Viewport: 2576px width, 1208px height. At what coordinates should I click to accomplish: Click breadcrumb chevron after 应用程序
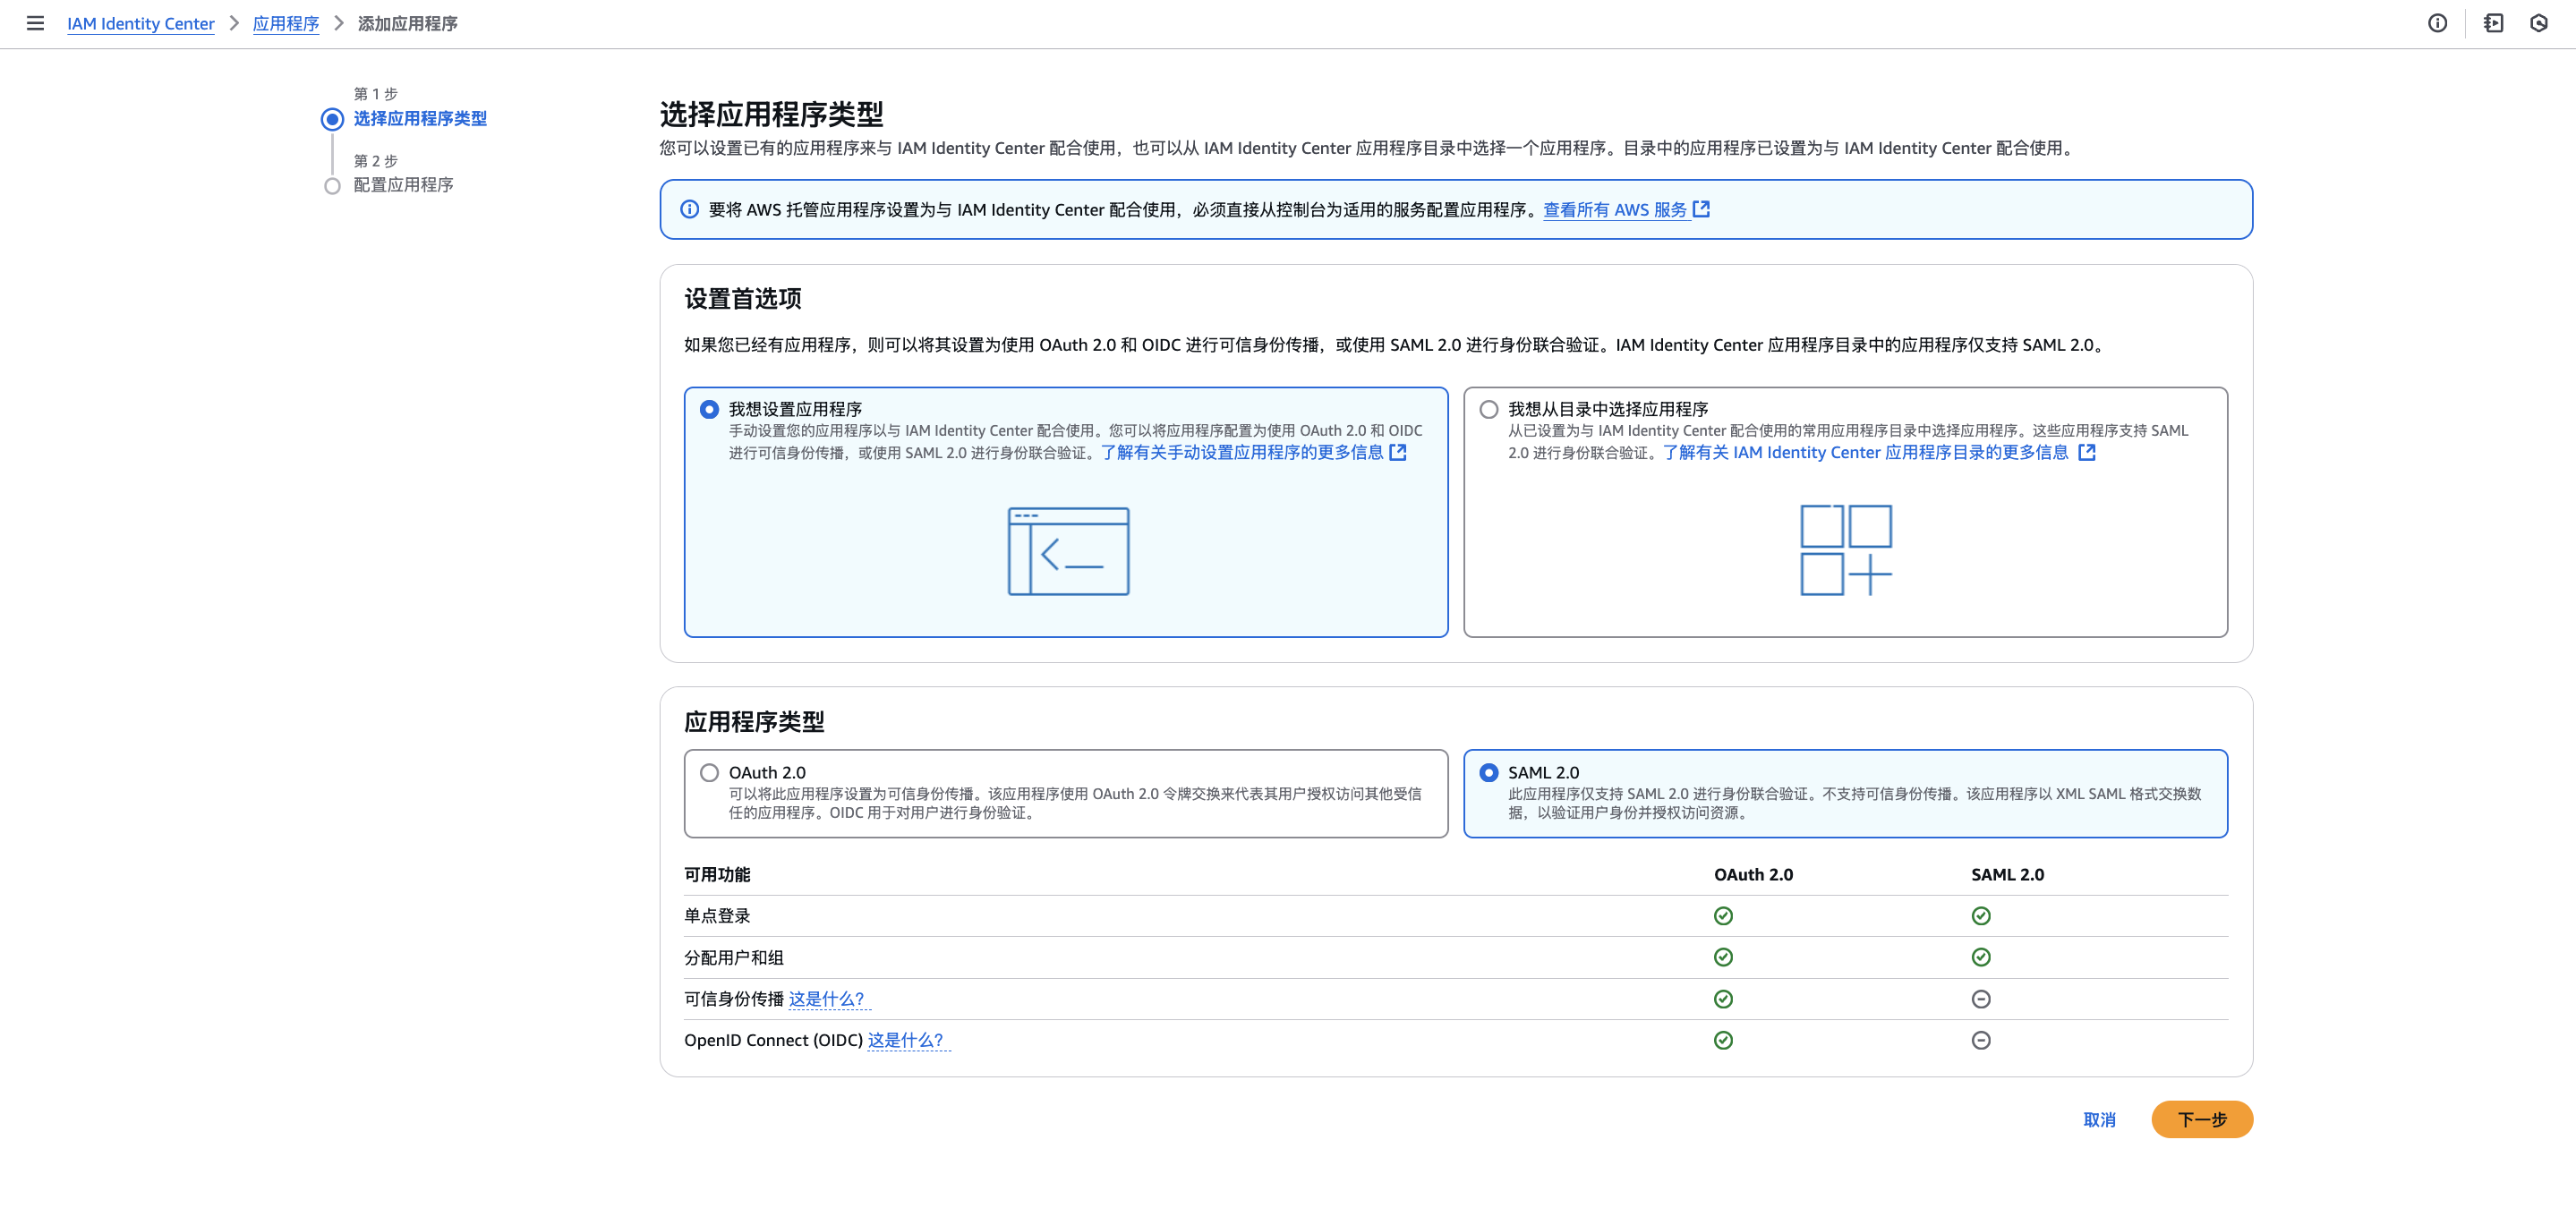(x=339, y=23)
